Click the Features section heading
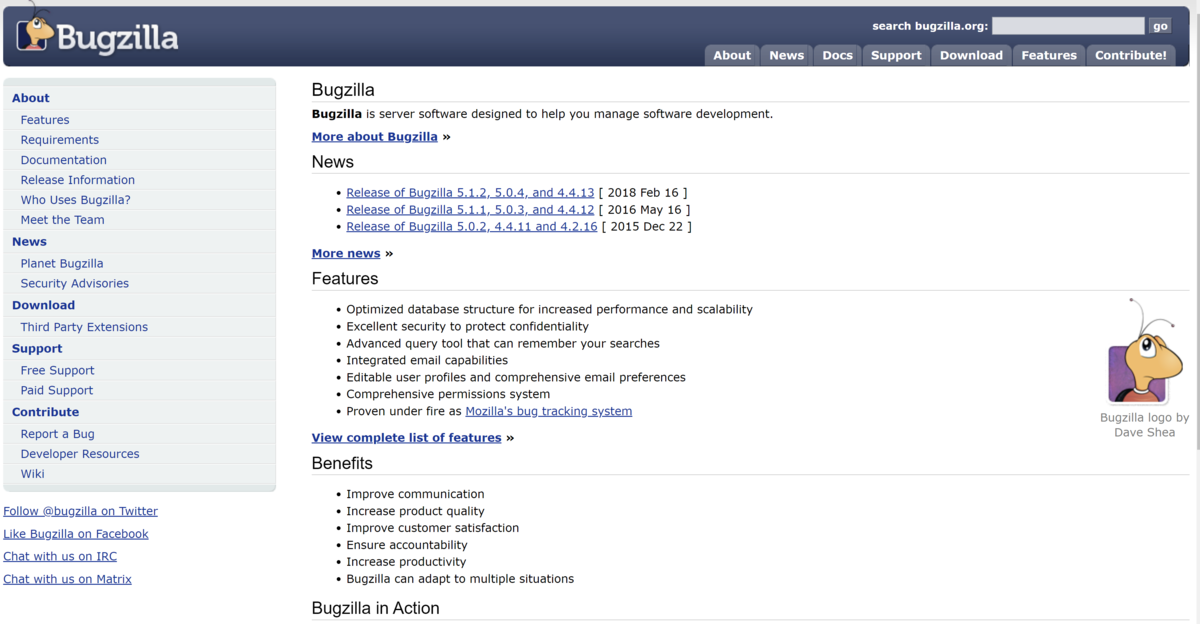Image resolution: width=1200 pixels, height=624 pixels. tap(345, 279)
